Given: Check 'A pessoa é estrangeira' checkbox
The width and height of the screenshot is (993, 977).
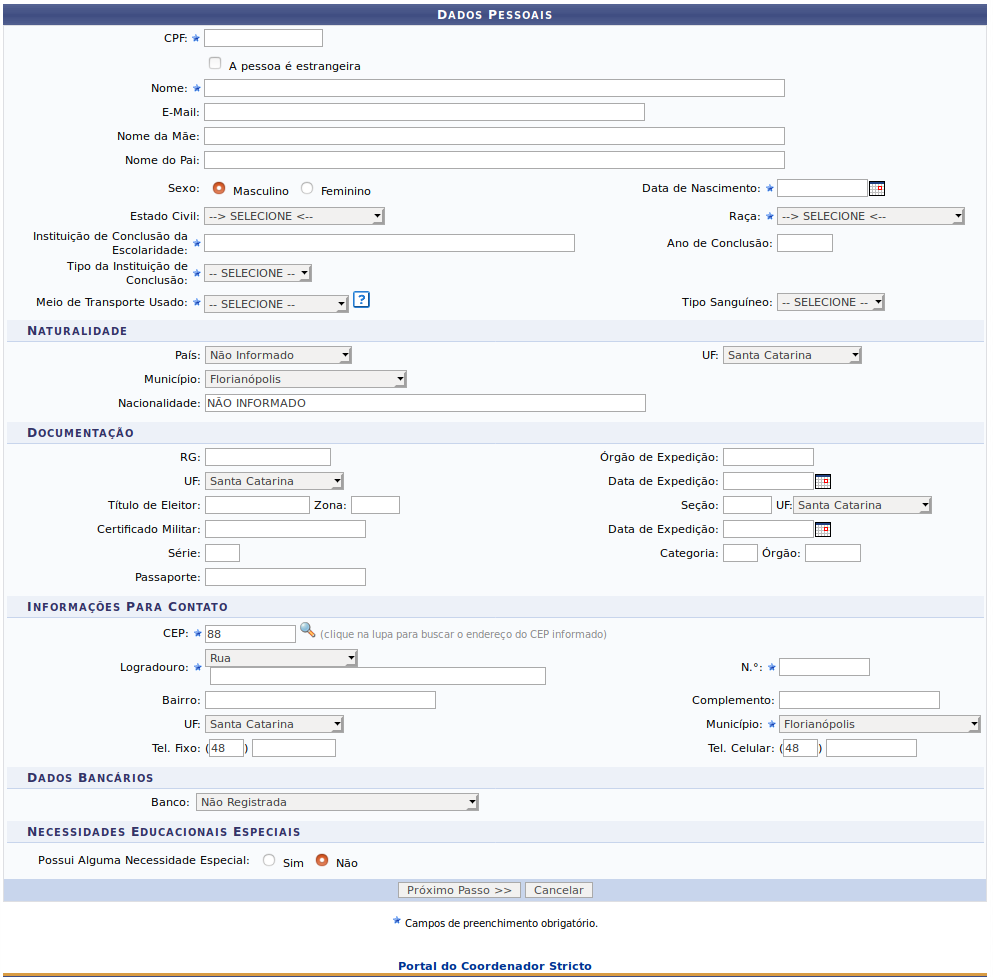Looking at the screenshot, I should [x=215, y=63].
